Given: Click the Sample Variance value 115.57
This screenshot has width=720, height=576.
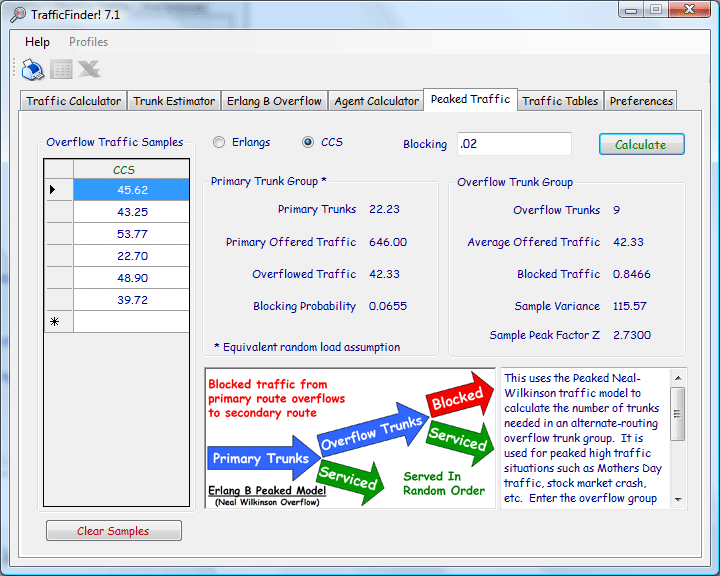Looking at the screenshot, I should point(630,306).
